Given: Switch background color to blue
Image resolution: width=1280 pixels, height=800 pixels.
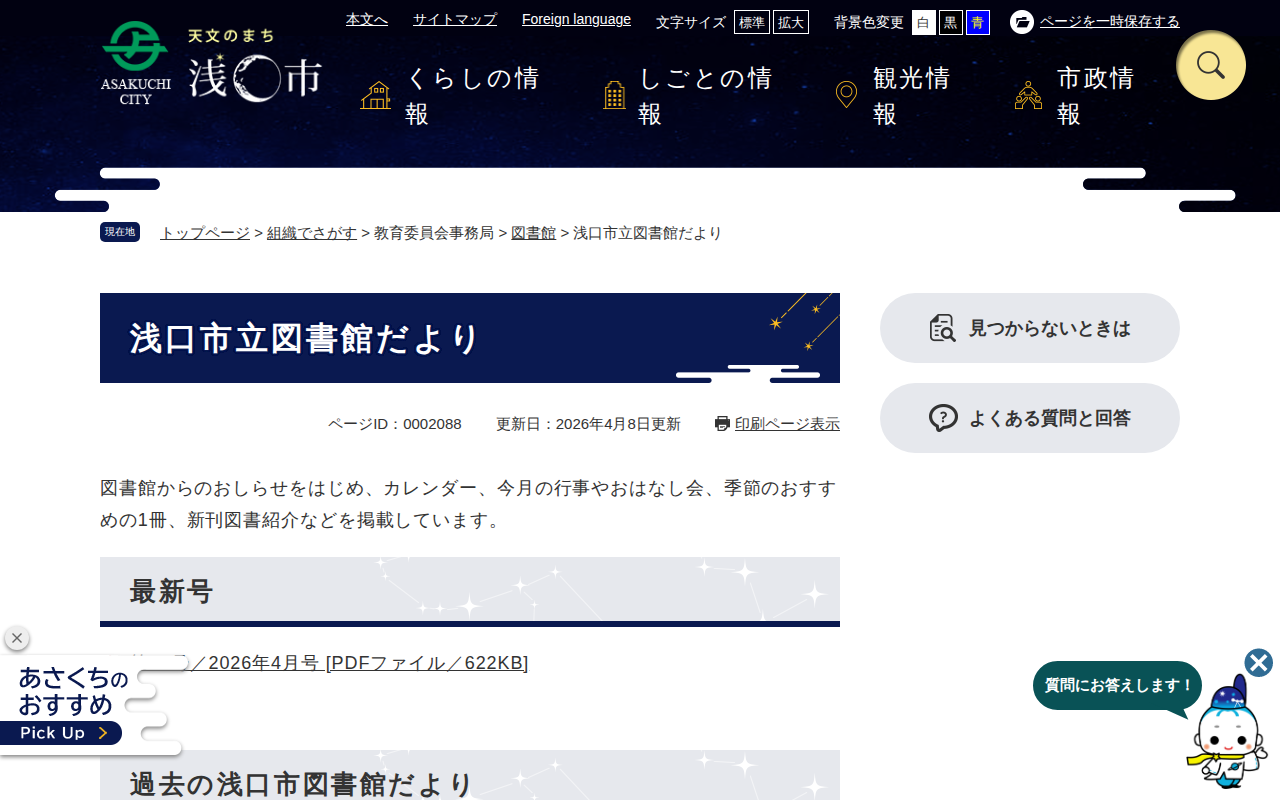Looking at the screenshot, I should click(x=978, y=22).
